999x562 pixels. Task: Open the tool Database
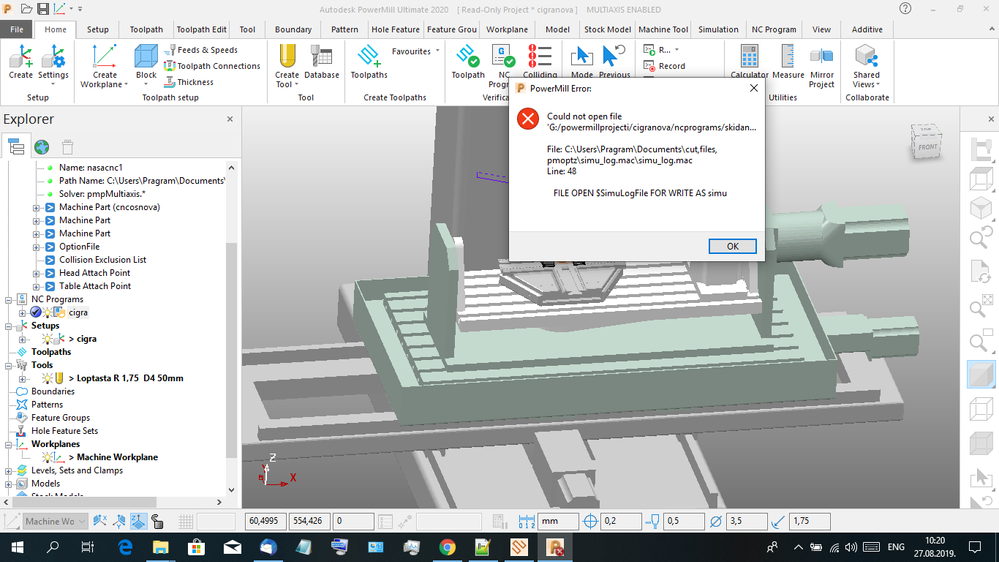pos(322,62)
